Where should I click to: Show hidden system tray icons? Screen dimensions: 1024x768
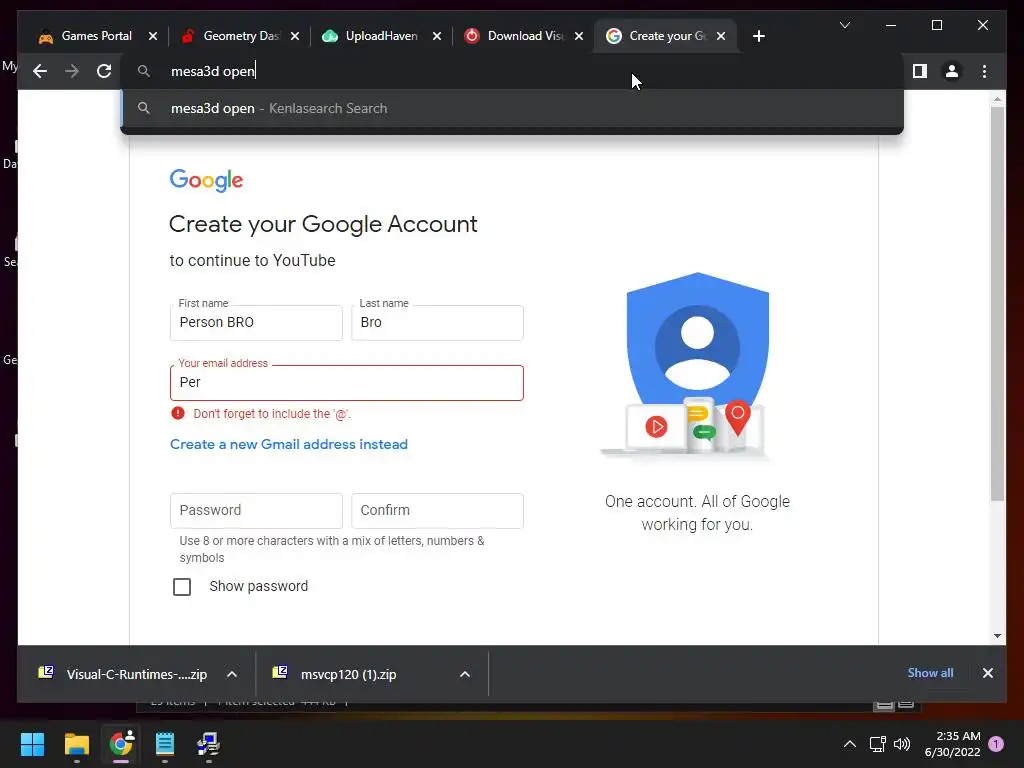[x=850, y=744]
